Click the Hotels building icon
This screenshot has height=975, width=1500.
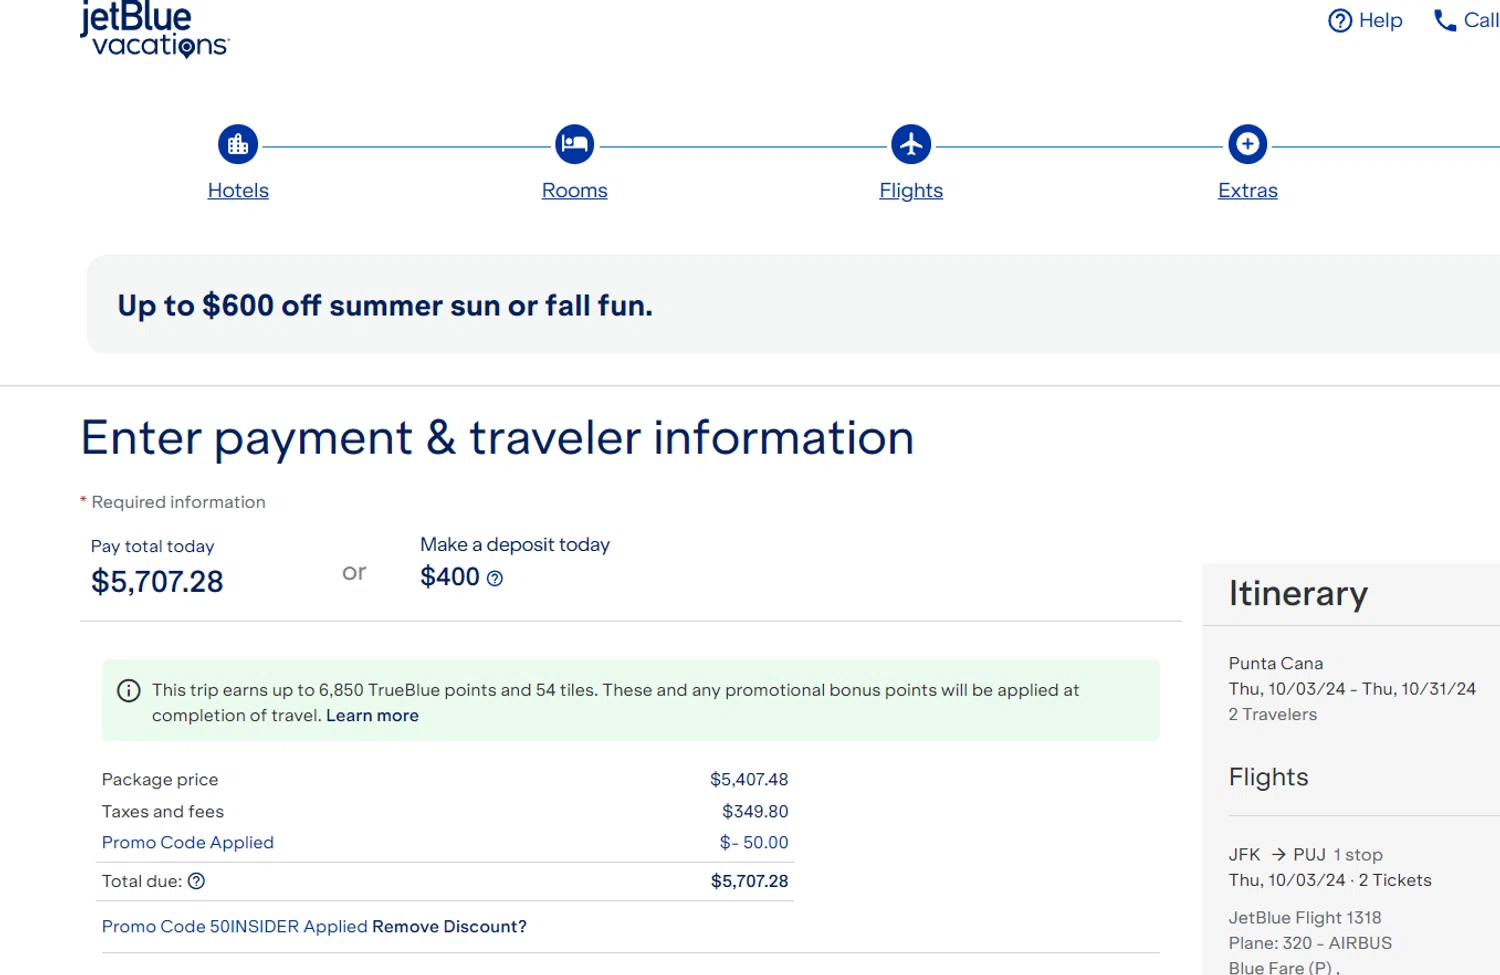click(238, 144)
